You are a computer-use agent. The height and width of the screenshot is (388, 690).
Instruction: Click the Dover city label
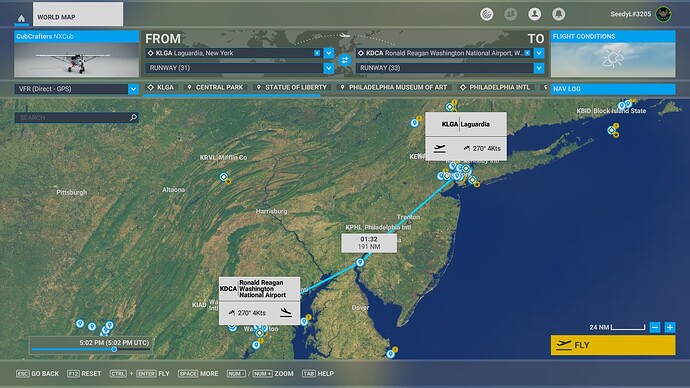360,307
